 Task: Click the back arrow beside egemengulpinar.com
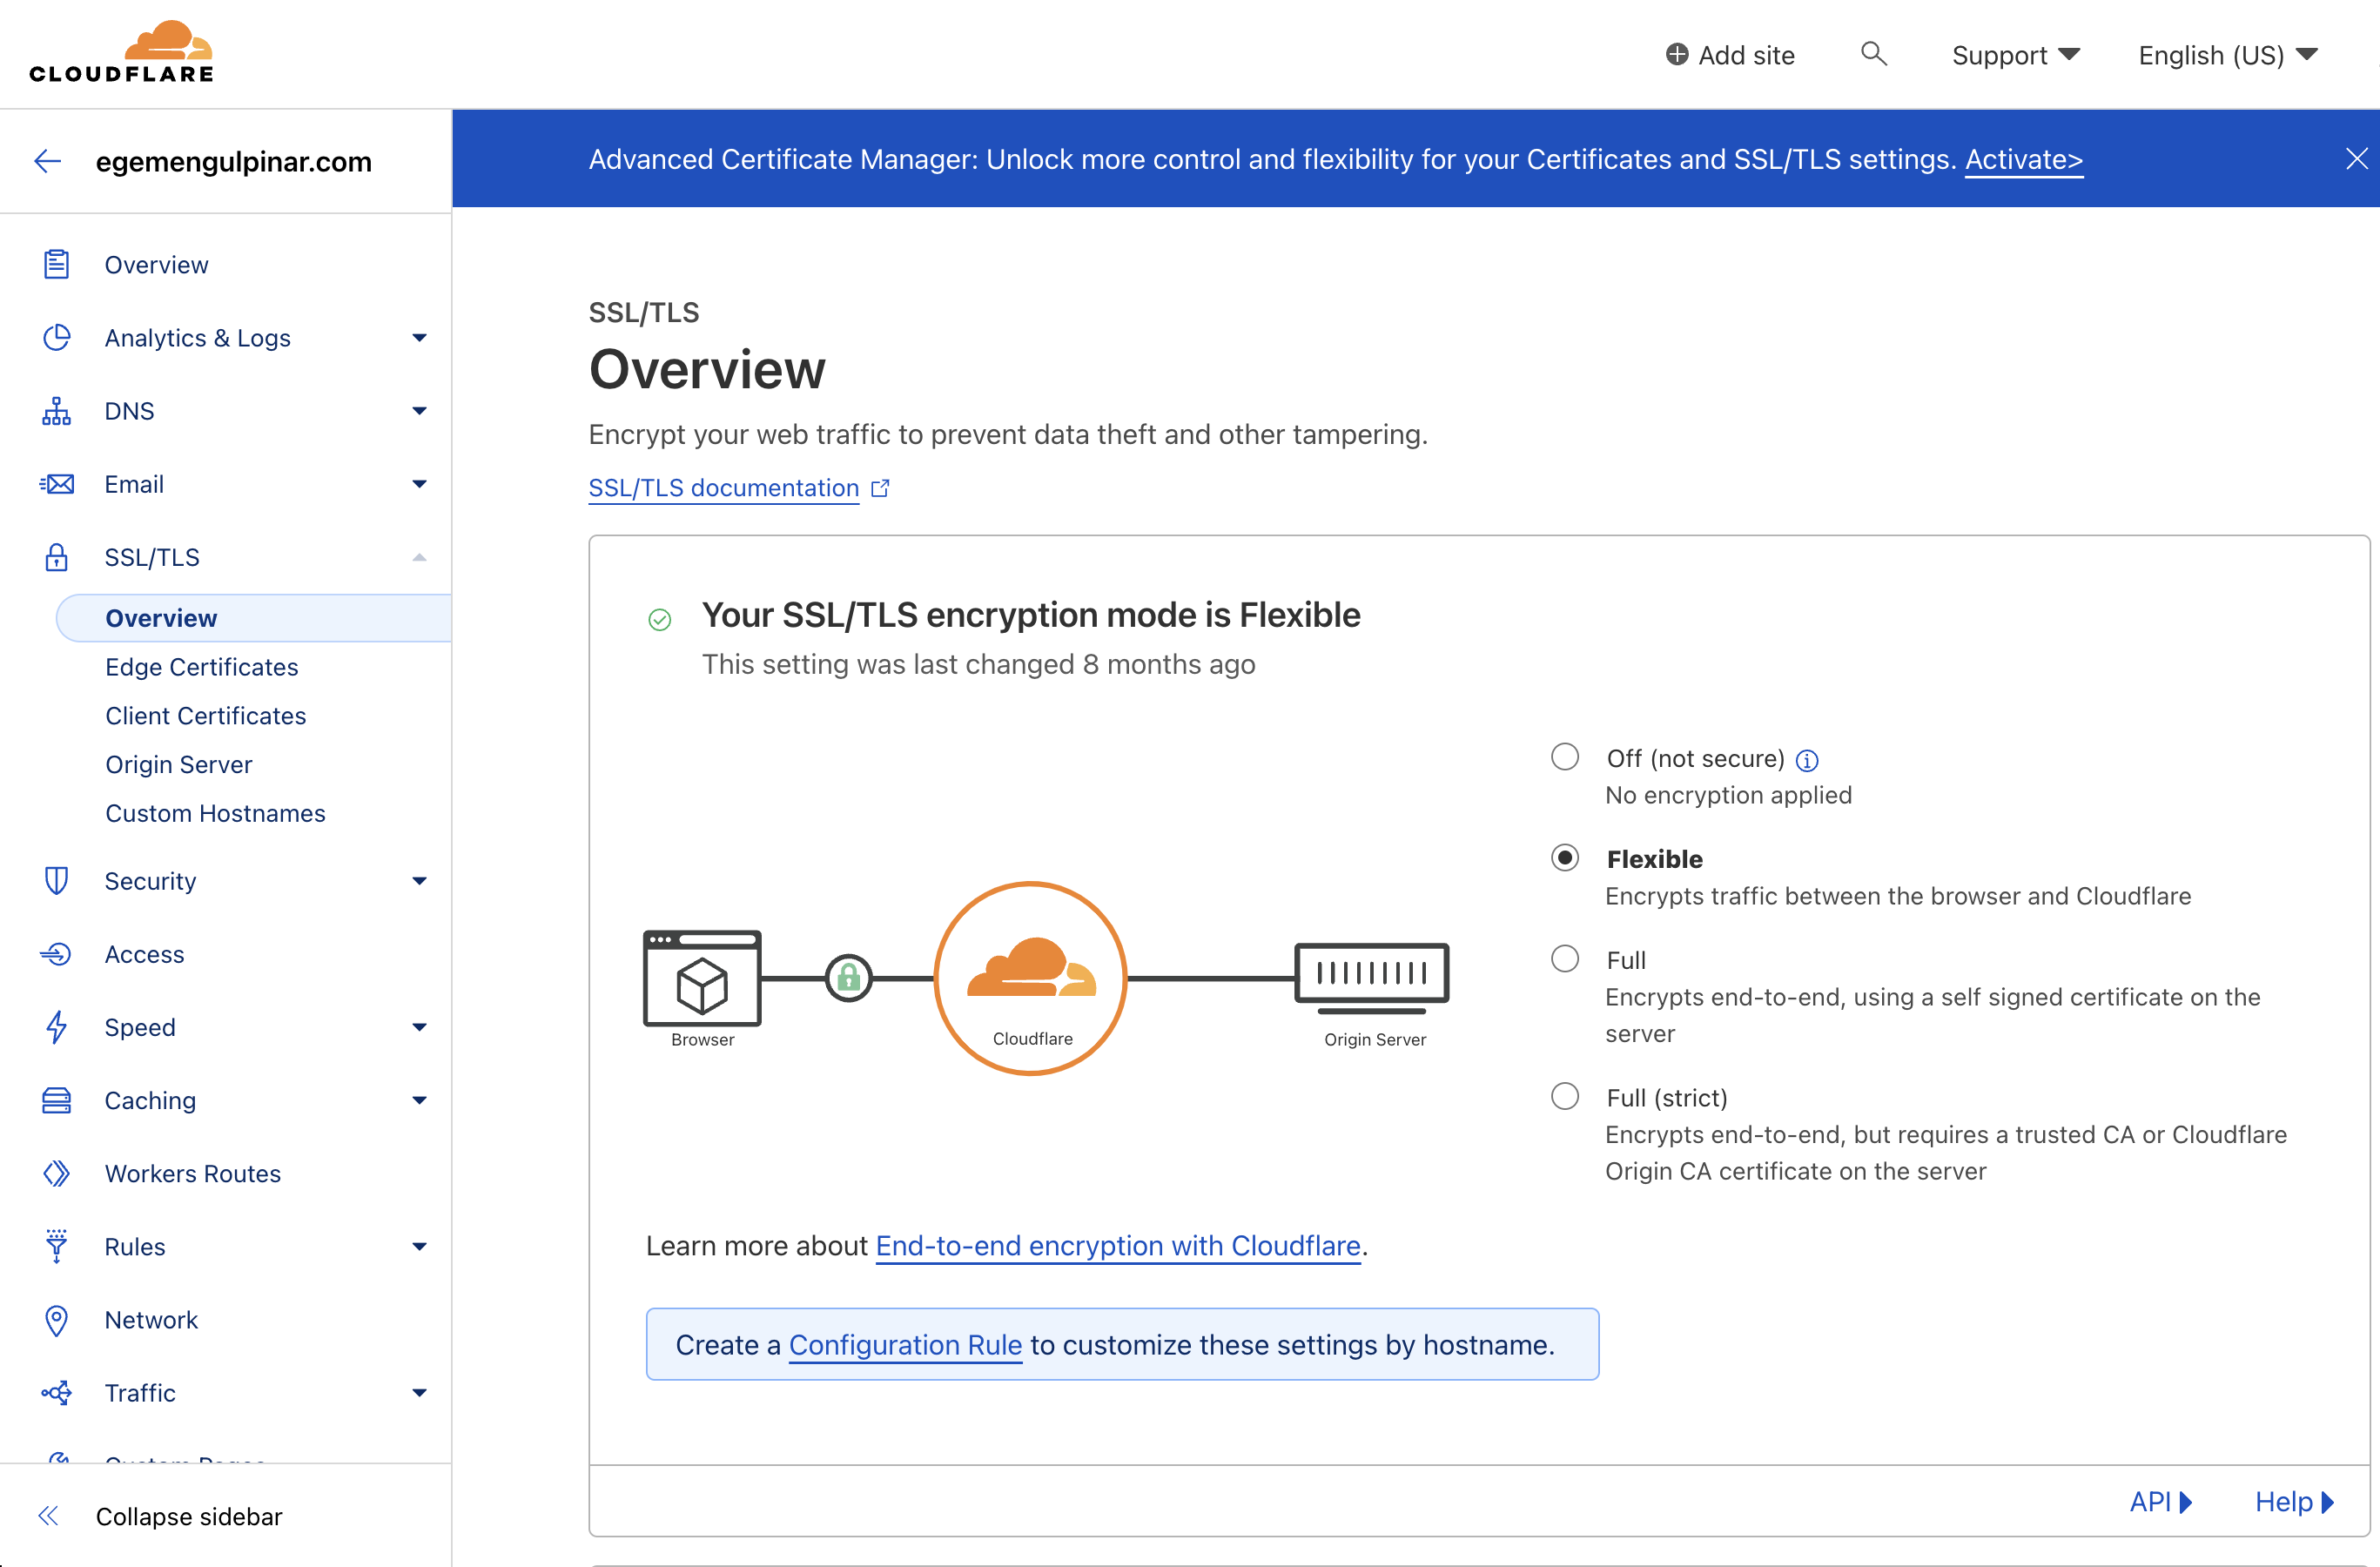click(48, 161)
